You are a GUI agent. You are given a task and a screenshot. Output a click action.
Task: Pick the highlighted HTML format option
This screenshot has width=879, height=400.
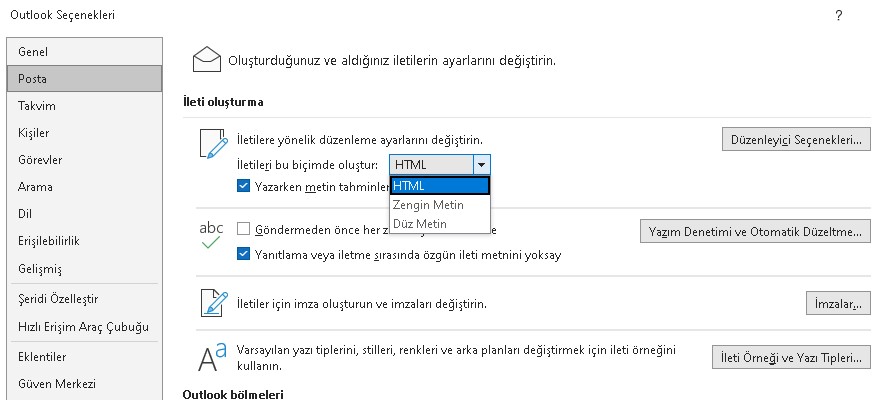tap(440, 186)
